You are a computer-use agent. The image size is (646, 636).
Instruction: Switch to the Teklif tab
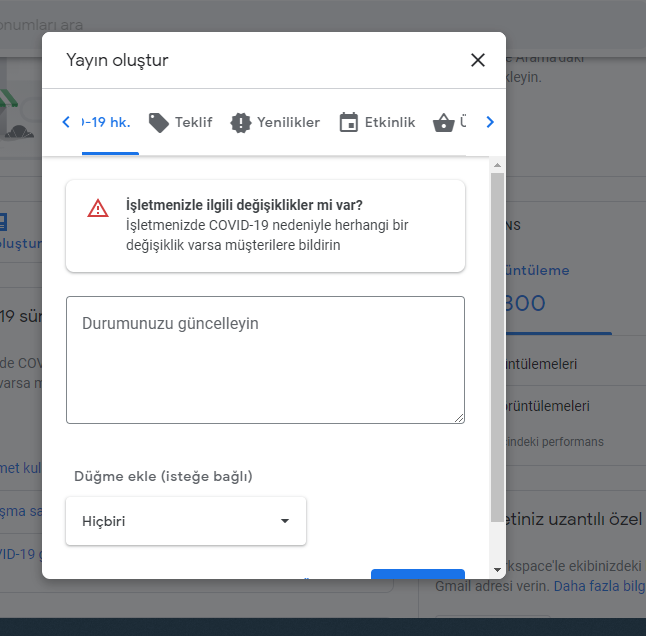pos(180,122)
